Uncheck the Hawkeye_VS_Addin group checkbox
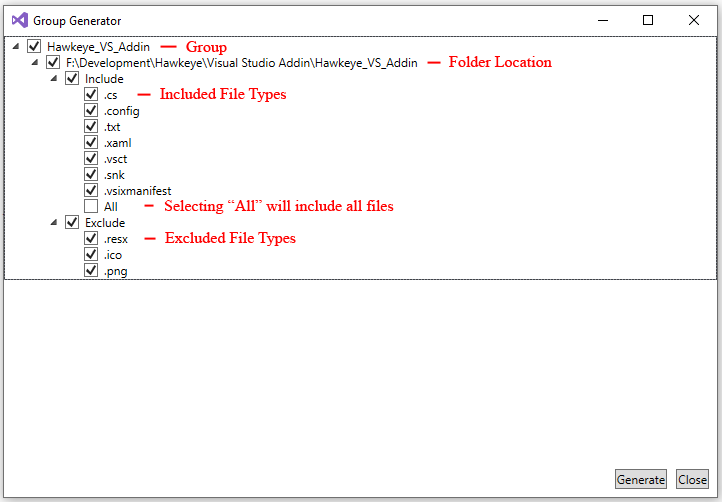This screenshot has width=722, height=502. pos(34,46)
